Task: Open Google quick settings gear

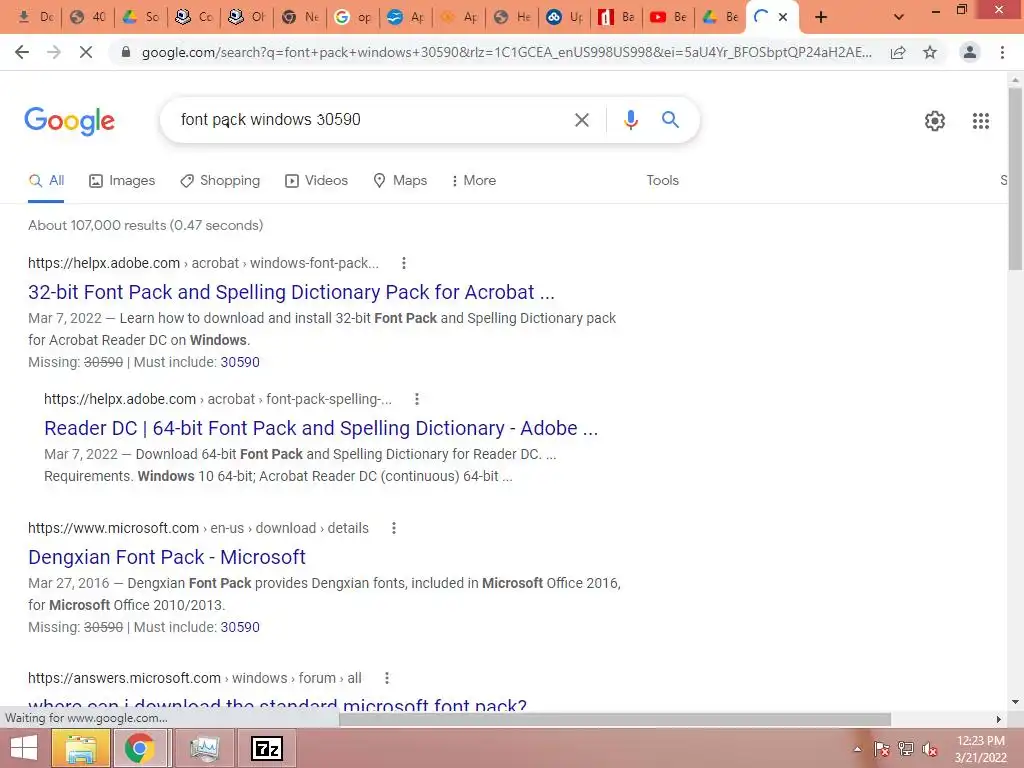Action: pos(935,121)
